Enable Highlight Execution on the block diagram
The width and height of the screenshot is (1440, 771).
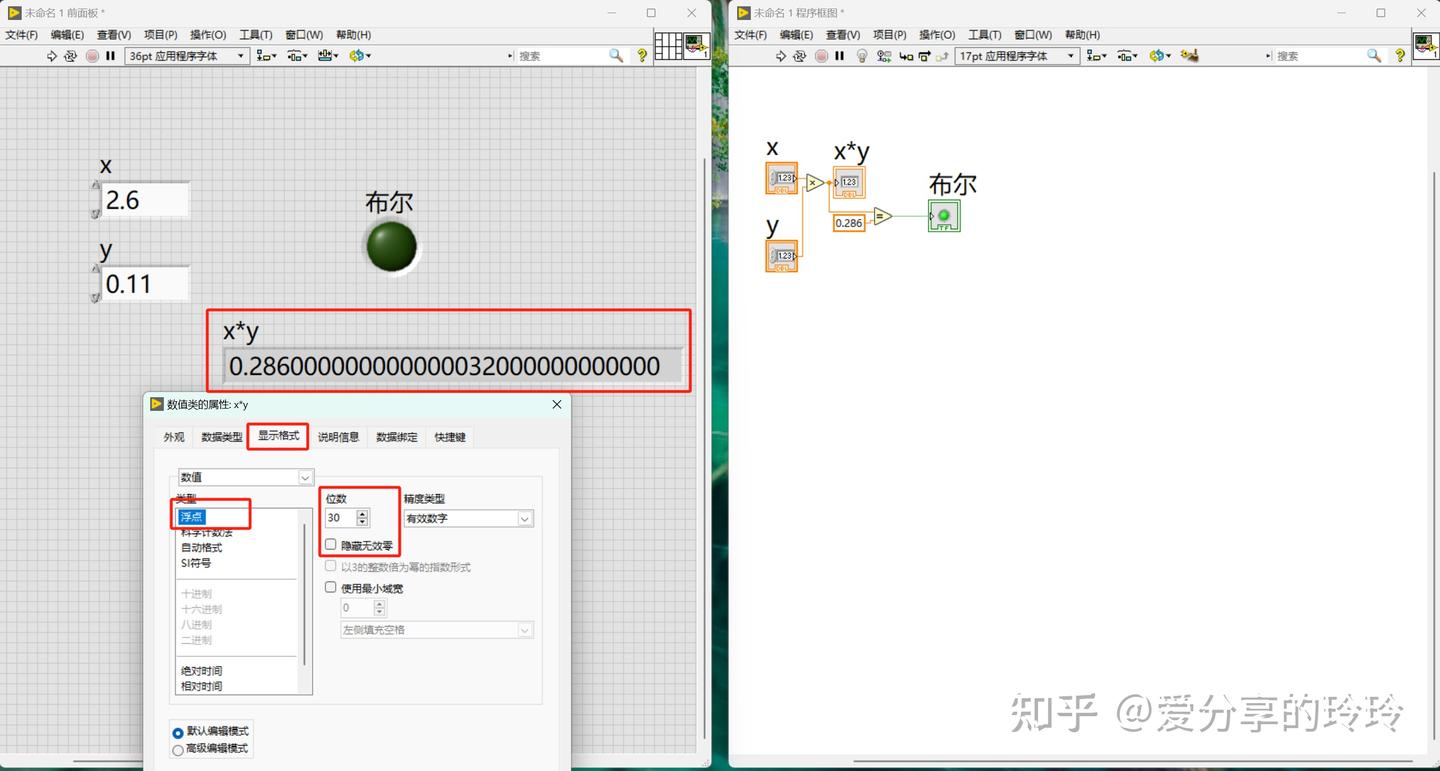[861, 55]
